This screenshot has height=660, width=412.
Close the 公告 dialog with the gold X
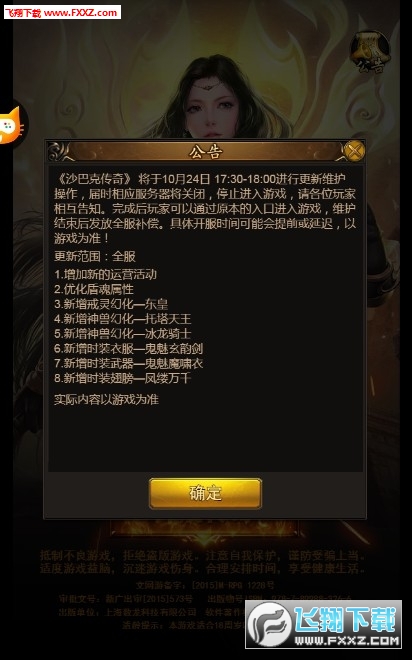click(x=354, y=150)
